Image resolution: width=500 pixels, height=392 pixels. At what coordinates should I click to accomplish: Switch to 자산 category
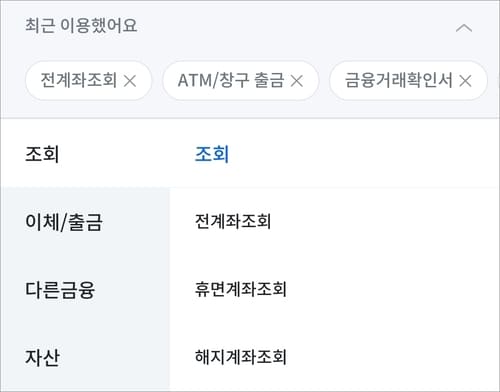point(42,357)
